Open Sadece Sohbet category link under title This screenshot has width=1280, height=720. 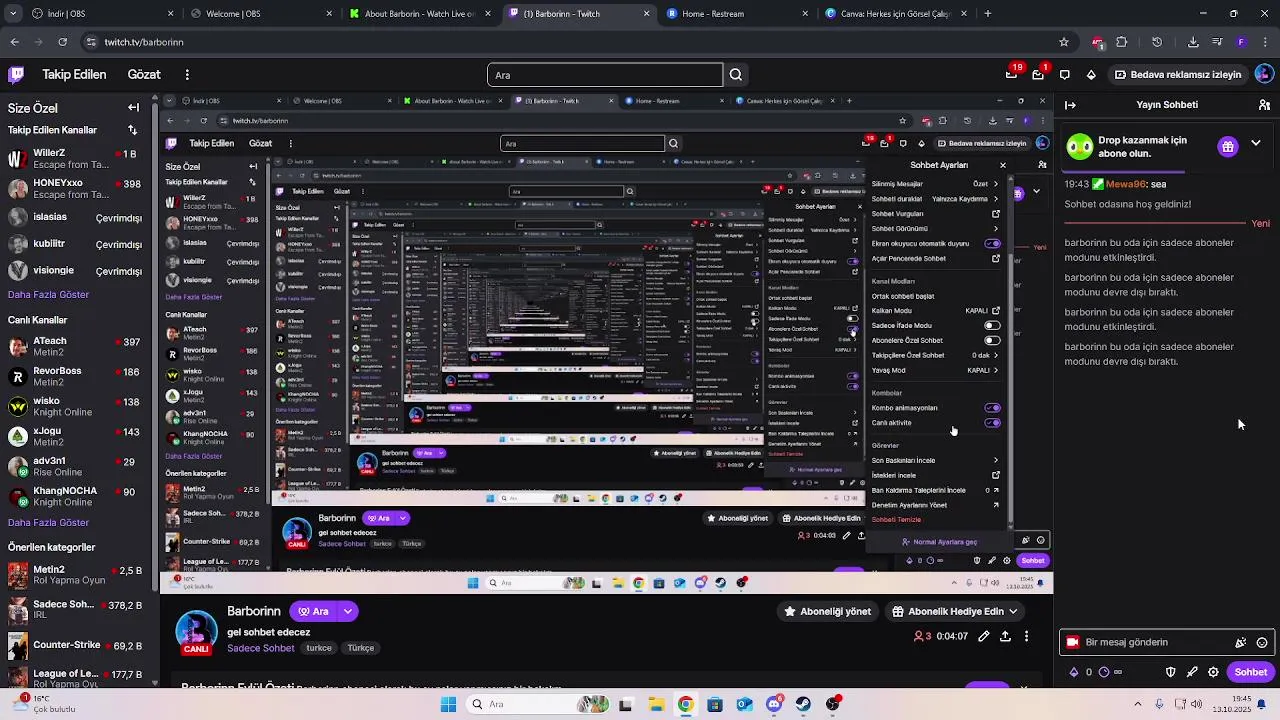(260, 648)
